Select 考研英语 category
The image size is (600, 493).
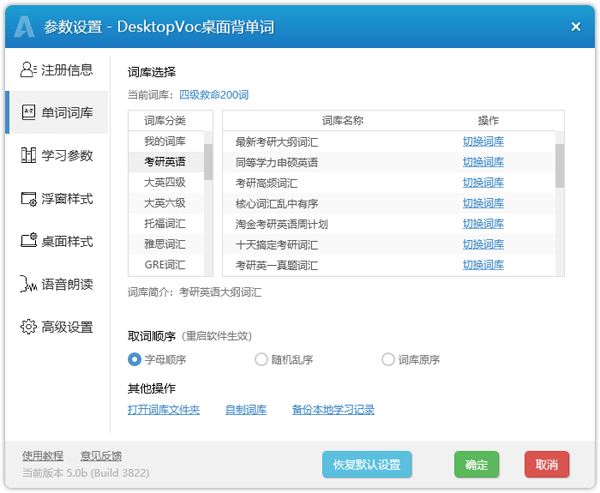[x=166, y=162]
